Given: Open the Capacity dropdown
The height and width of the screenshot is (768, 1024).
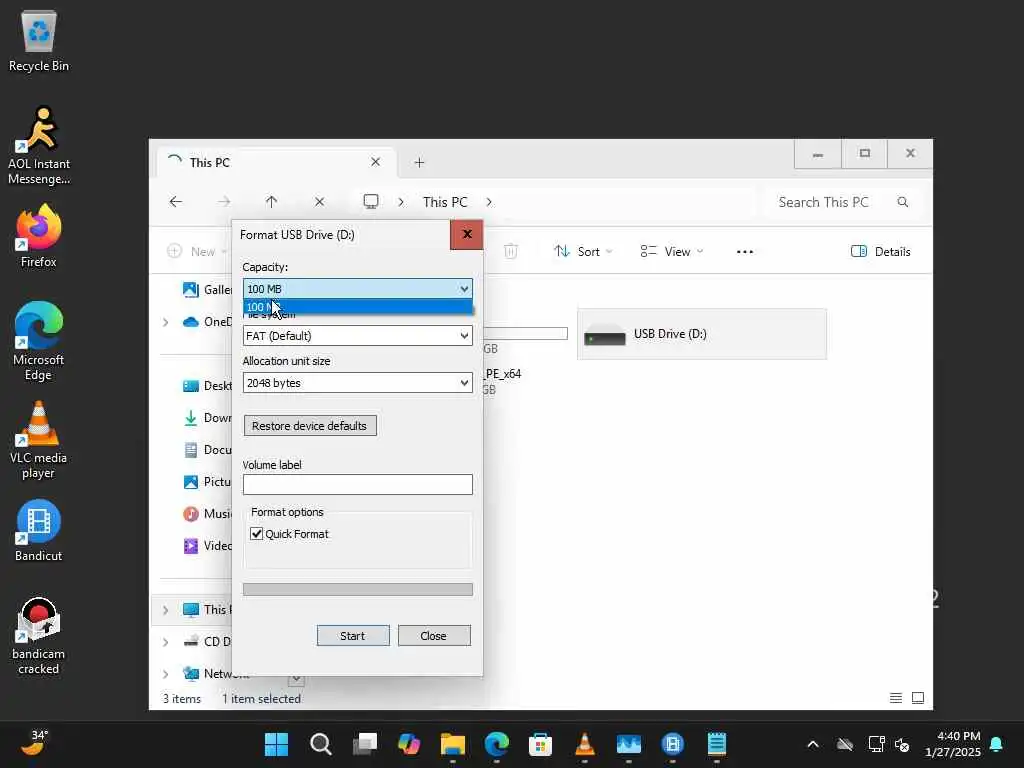Looking at the screenshot, I should pos(357,289).
